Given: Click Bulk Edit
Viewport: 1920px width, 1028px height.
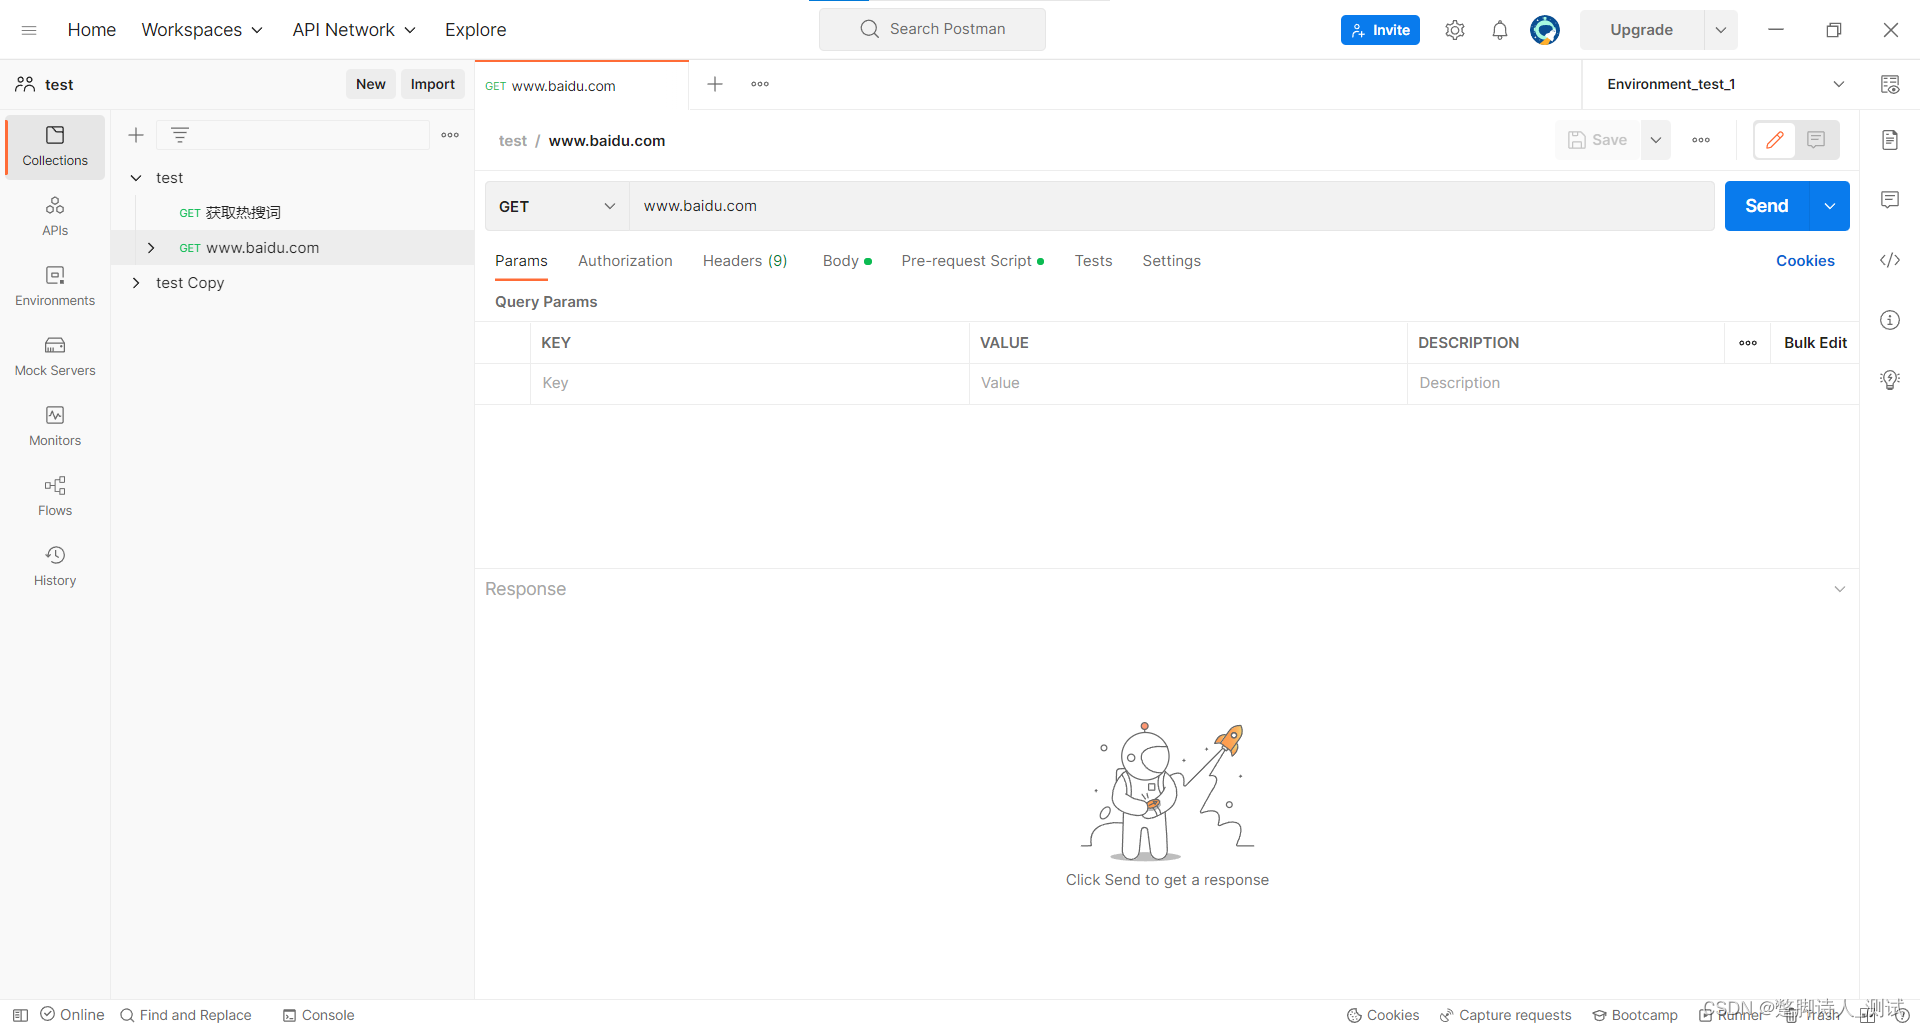Looking at the screenshot, I should click(1815, 343).
